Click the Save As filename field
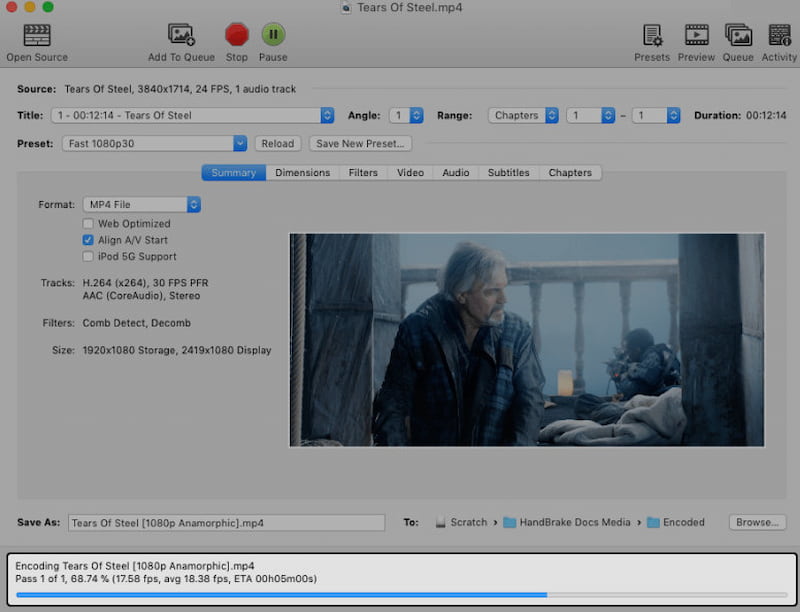Viewport: 800px width, 612px height. [x=227, y=523]
